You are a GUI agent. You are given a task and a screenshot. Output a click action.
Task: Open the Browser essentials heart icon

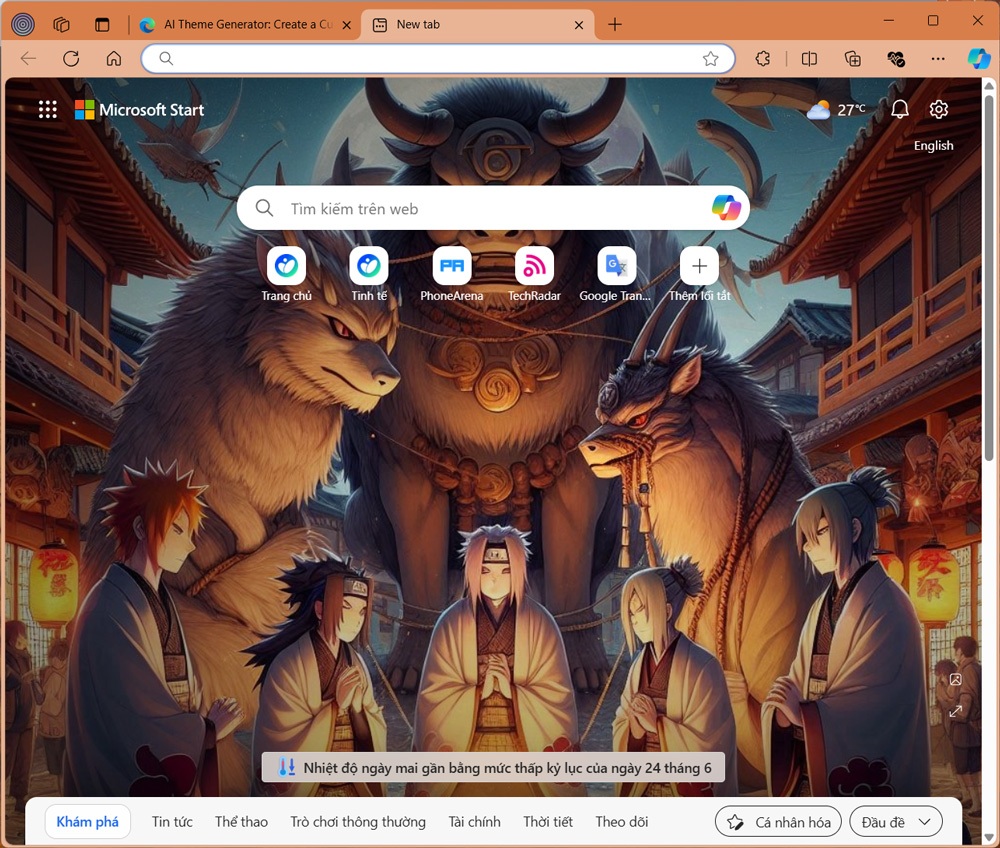pos(896,59)
